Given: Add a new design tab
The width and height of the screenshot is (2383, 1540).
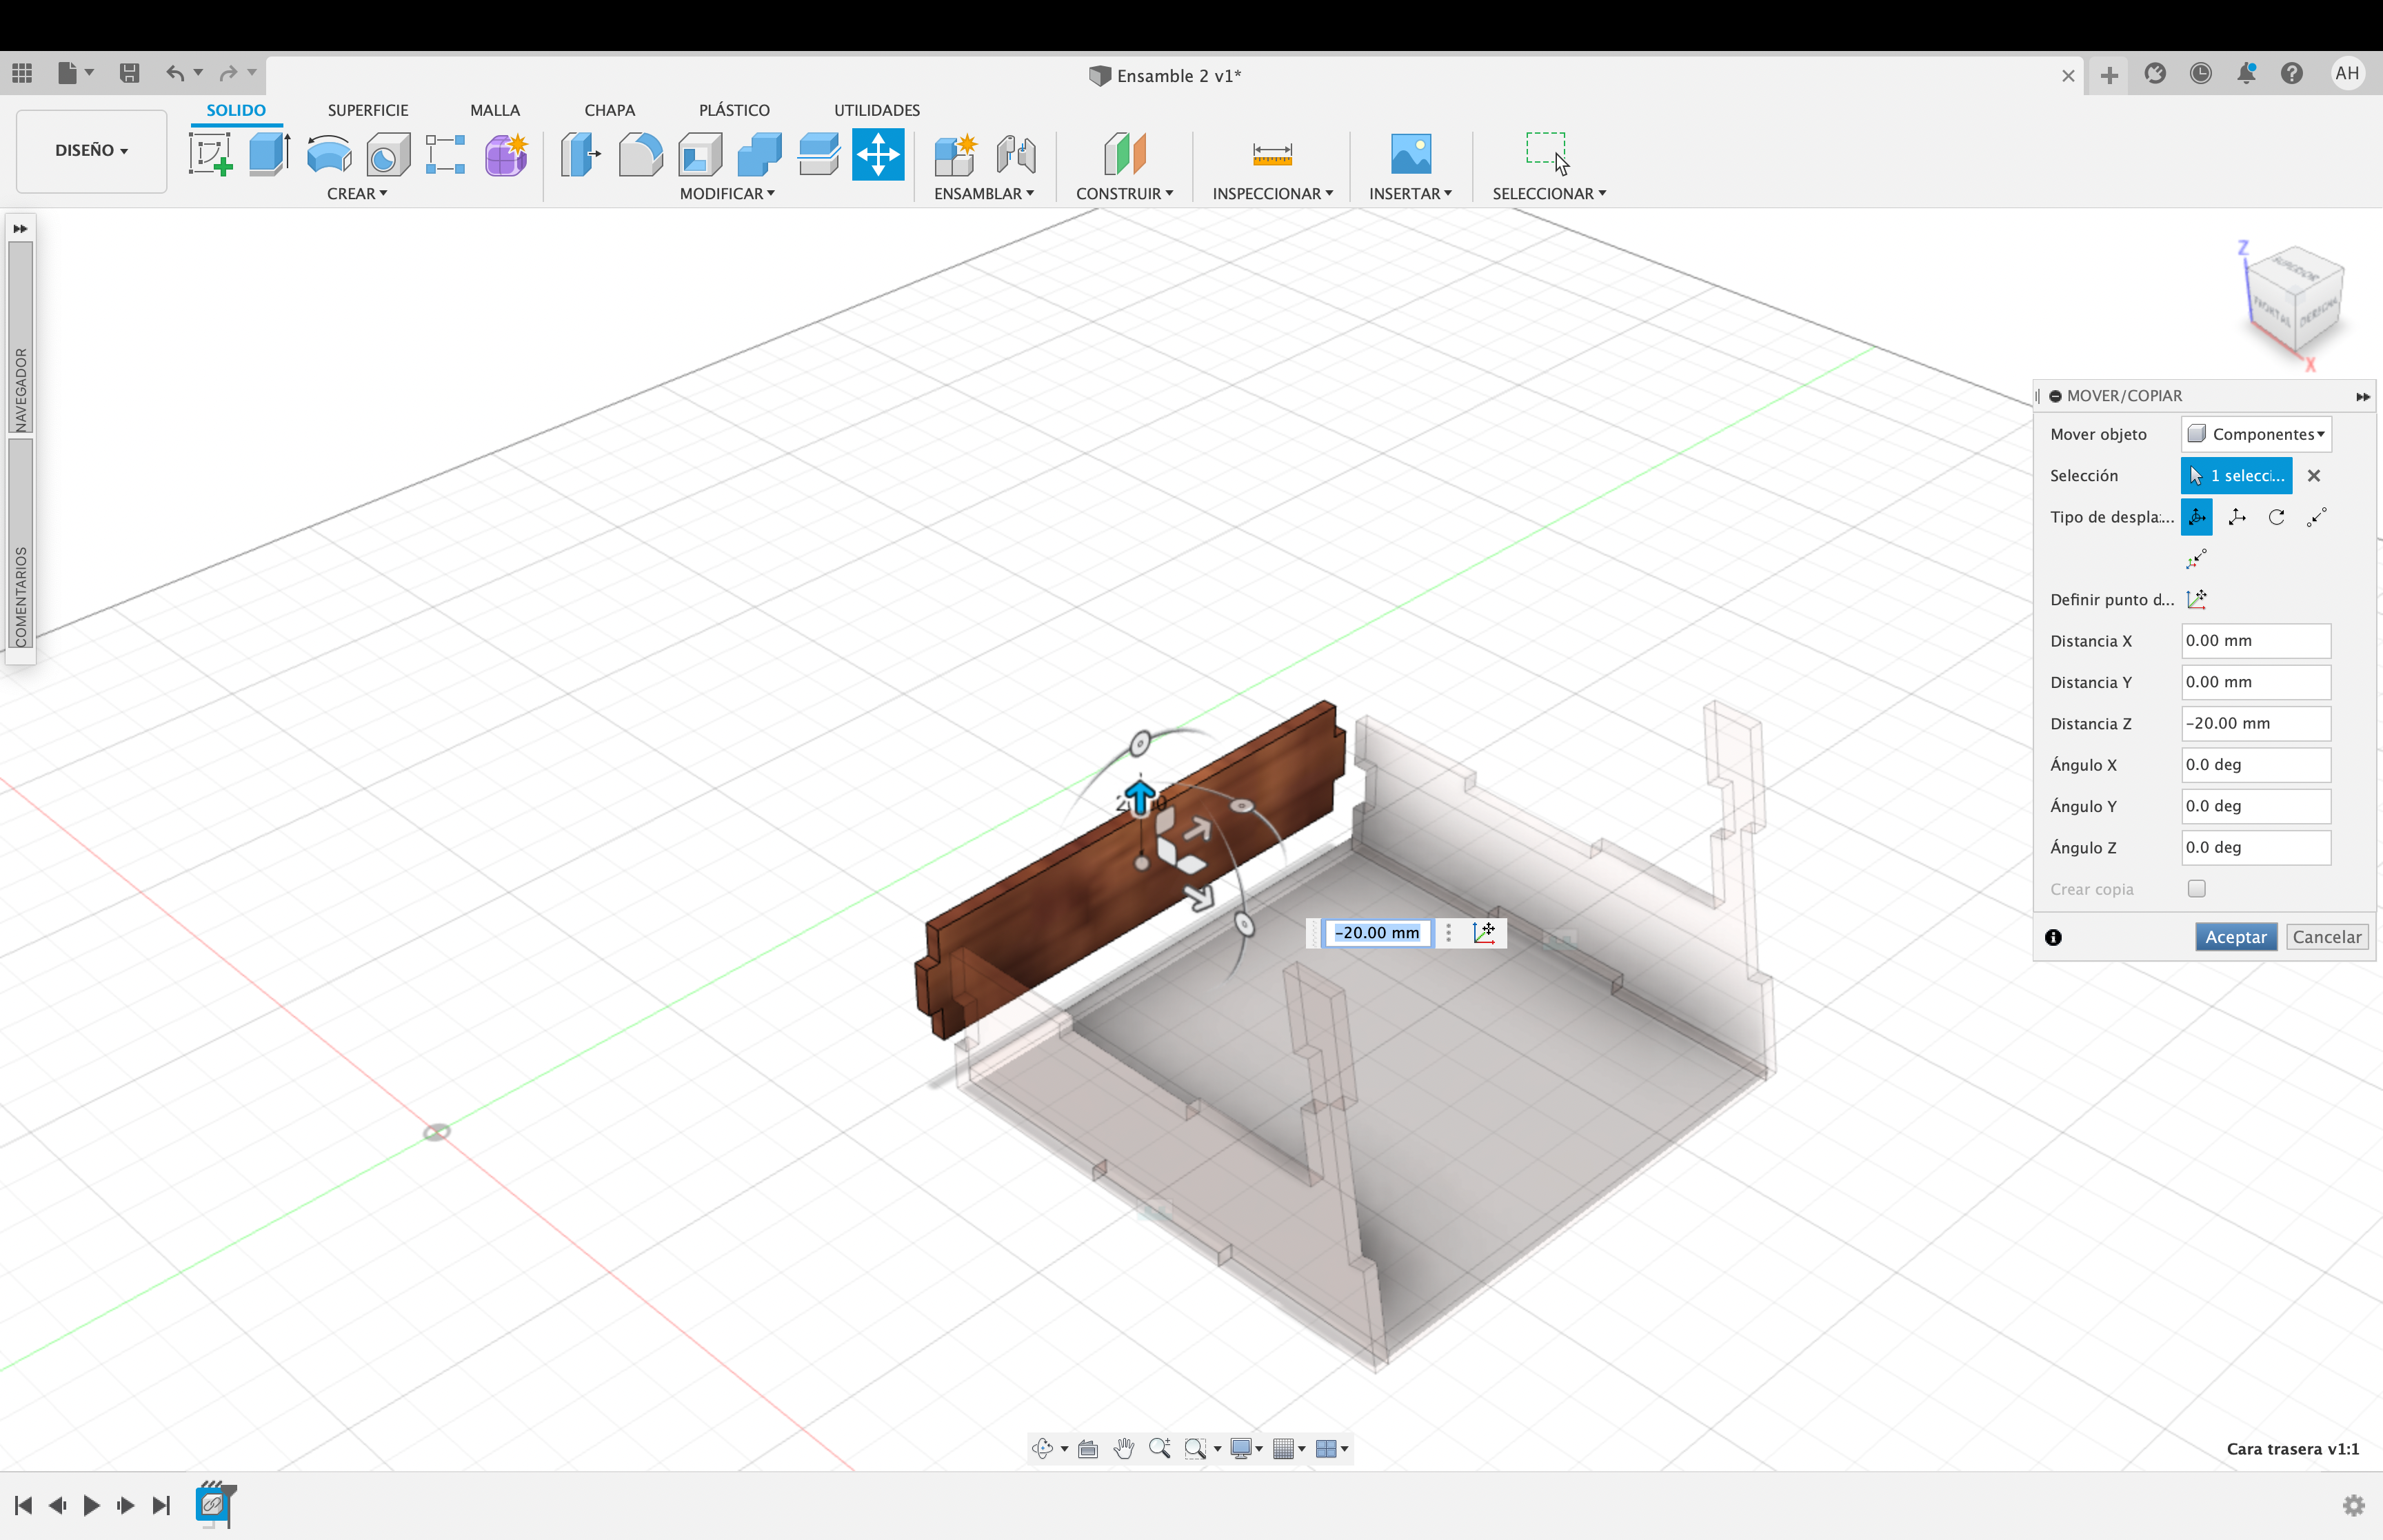Looking at the screenshot, I should pyautogui.click(x=2109, y=76).
